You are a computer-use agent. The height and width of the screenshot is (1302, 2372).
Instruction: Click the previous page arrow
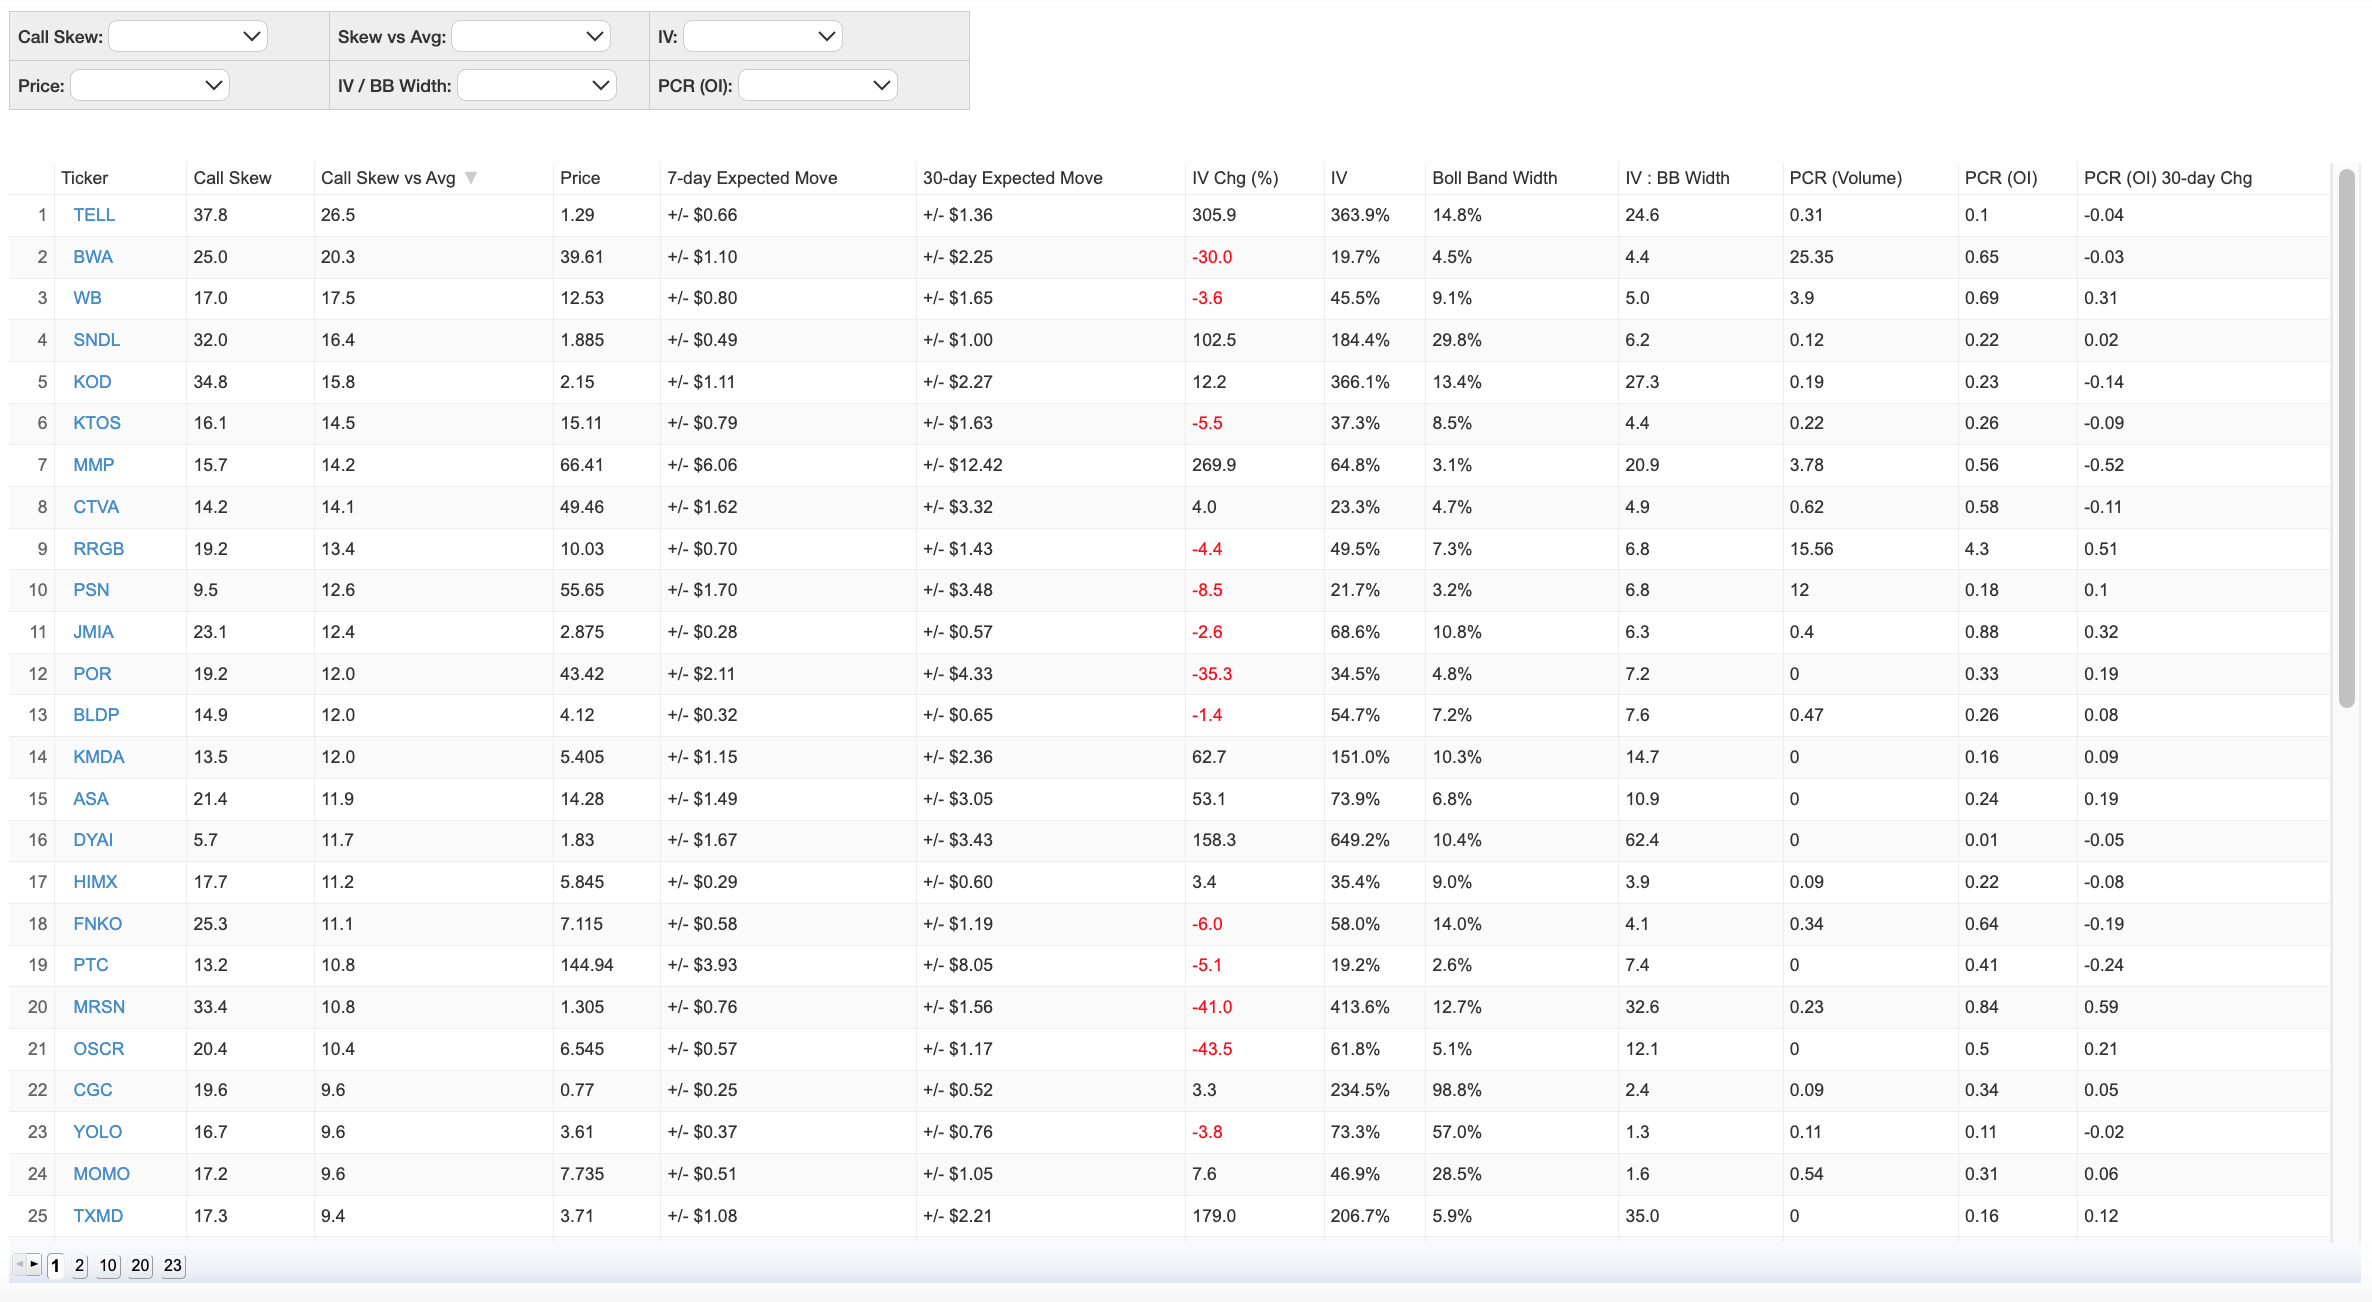click(19, 1264)
